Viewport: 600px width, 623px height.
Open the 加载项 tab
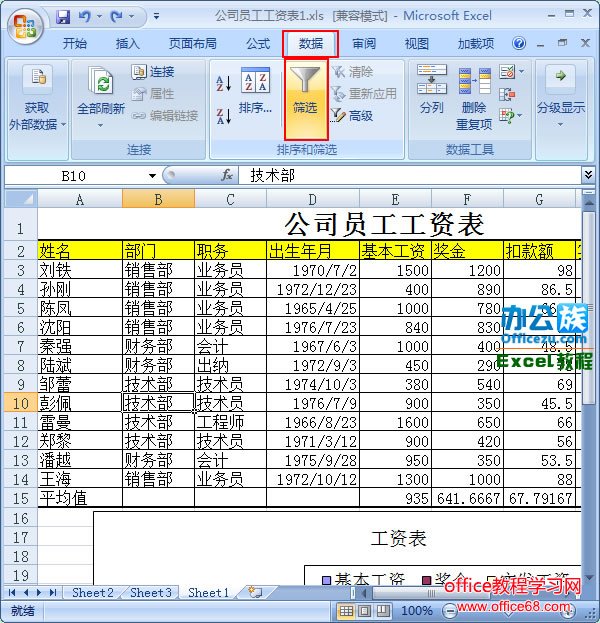[476, 44]
